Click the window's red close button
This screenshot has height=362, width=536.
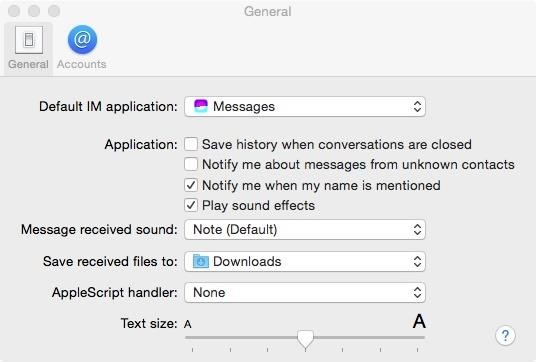[14, 11]
